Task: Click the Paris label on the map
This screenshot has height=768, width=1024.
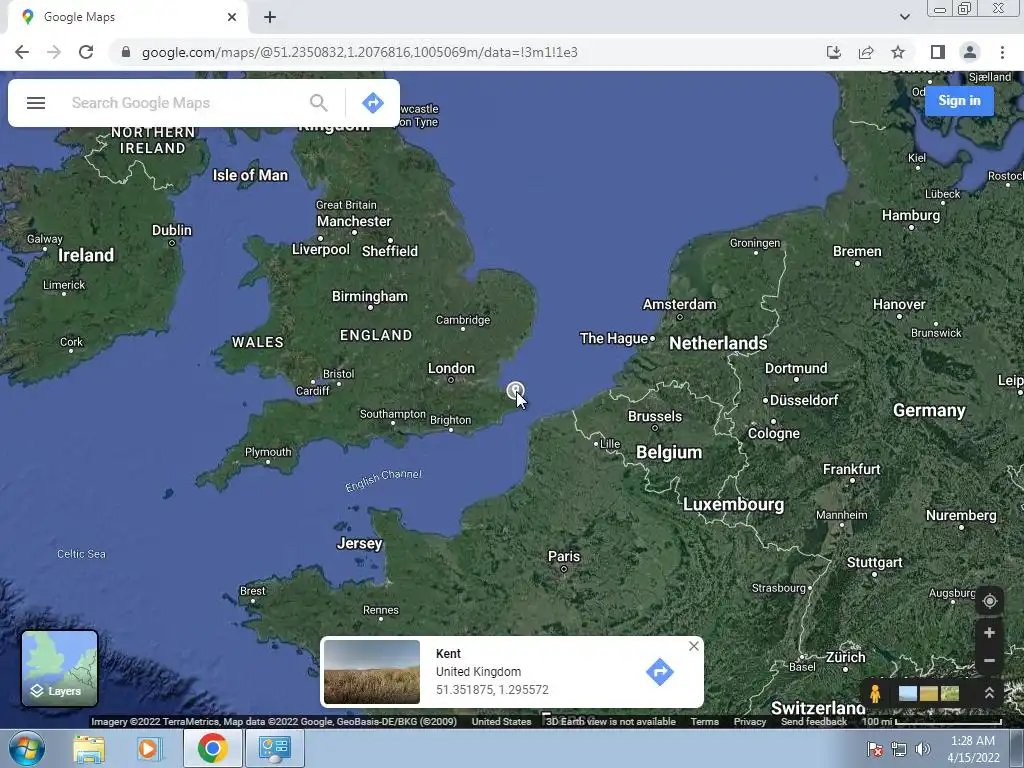Action: 564,556
